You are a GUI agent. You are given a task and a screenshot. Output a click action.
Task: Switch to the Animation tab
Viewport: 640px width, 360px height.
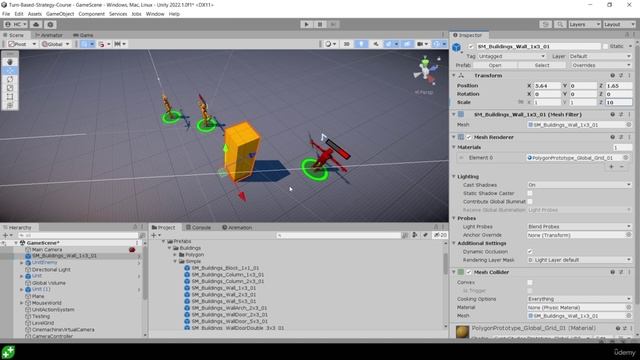(x=237, y=227)
